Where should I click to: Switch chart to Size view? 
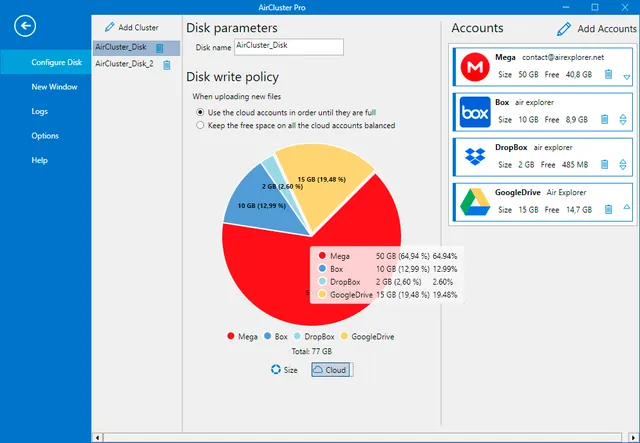coord(284,370)
